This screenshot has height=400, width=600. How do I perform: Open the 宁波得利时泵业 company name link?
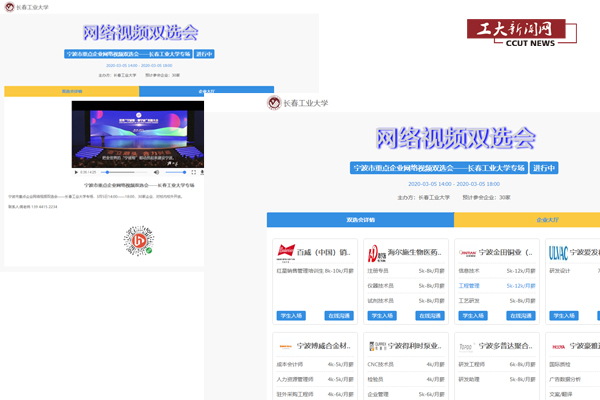coord(414,346)
